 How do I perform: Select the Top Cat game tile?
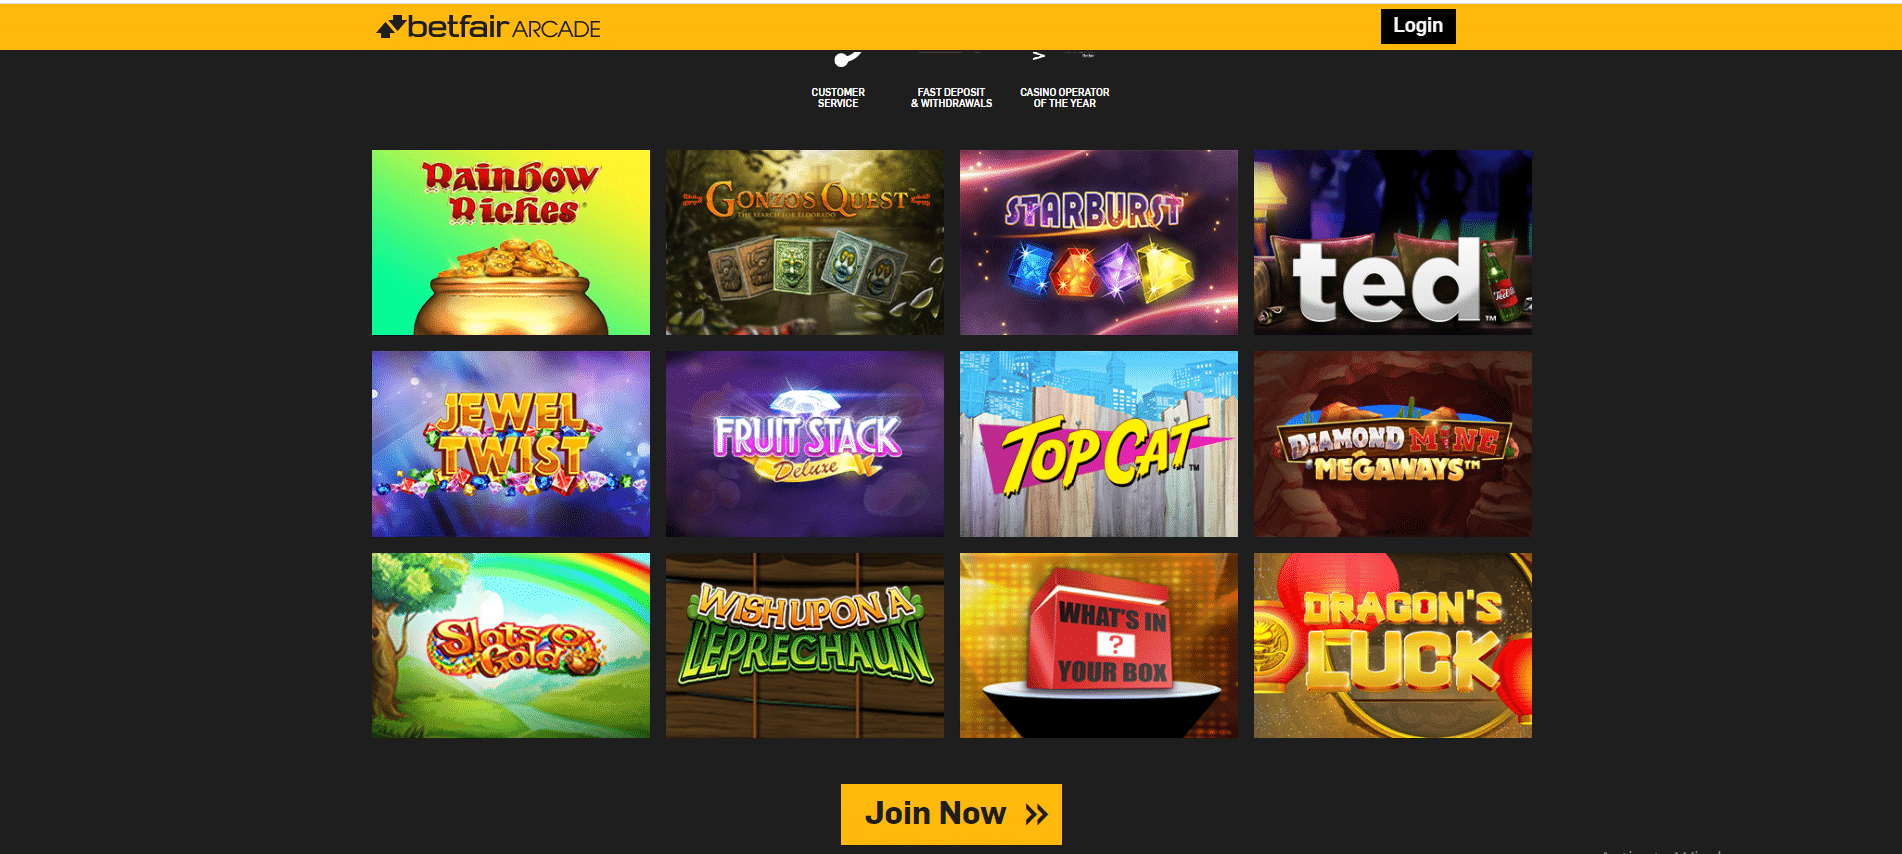coord(1099,444)
